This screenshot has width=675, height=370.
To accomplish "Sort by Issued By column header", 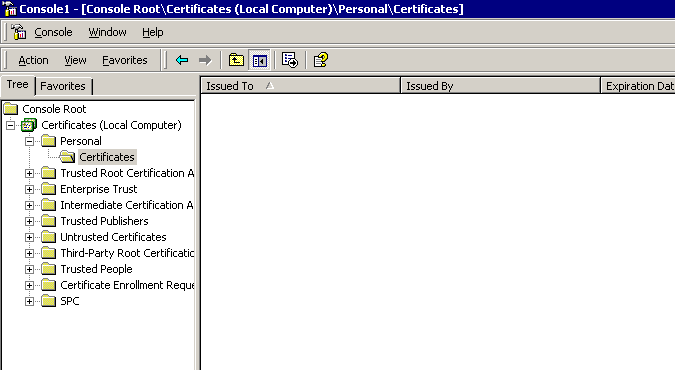I will tap(500, 86).
